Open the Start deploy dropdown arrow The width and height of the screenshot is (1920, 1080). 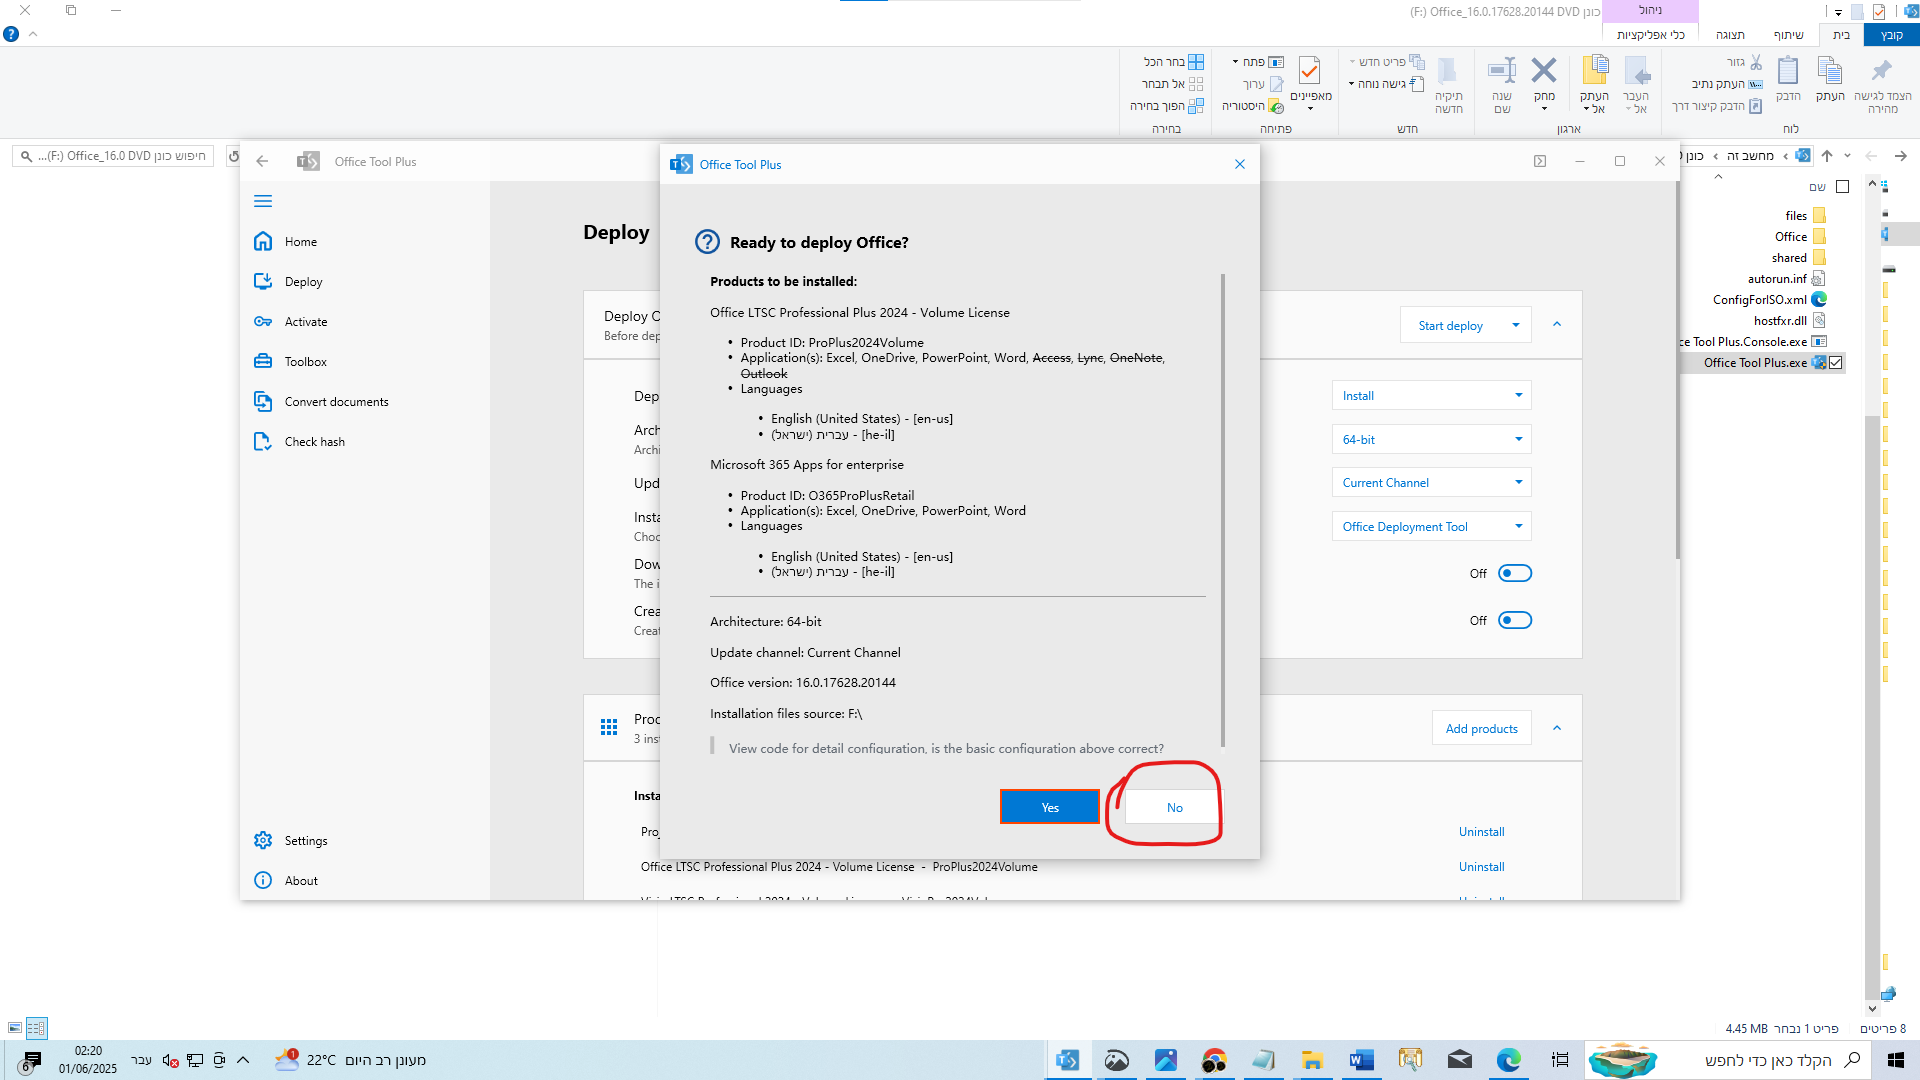click(x=1515, y=325)
